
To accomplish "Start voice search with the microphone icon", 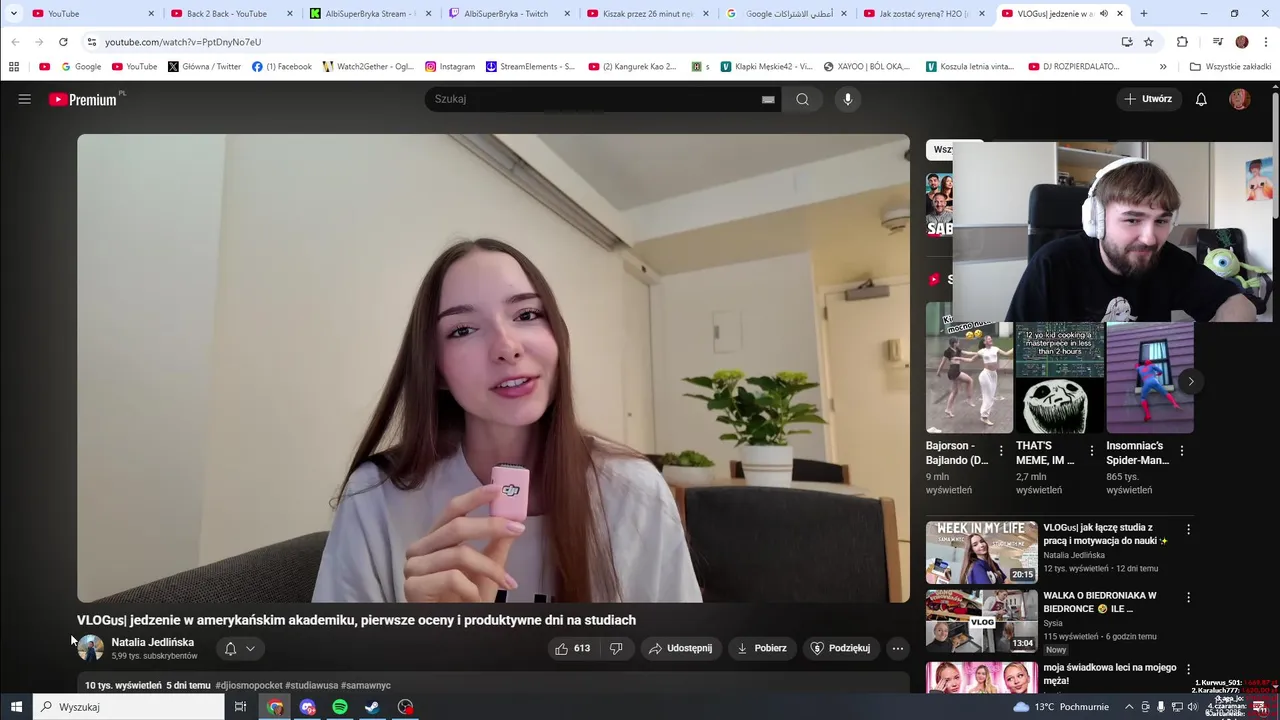I will (847, 99).
